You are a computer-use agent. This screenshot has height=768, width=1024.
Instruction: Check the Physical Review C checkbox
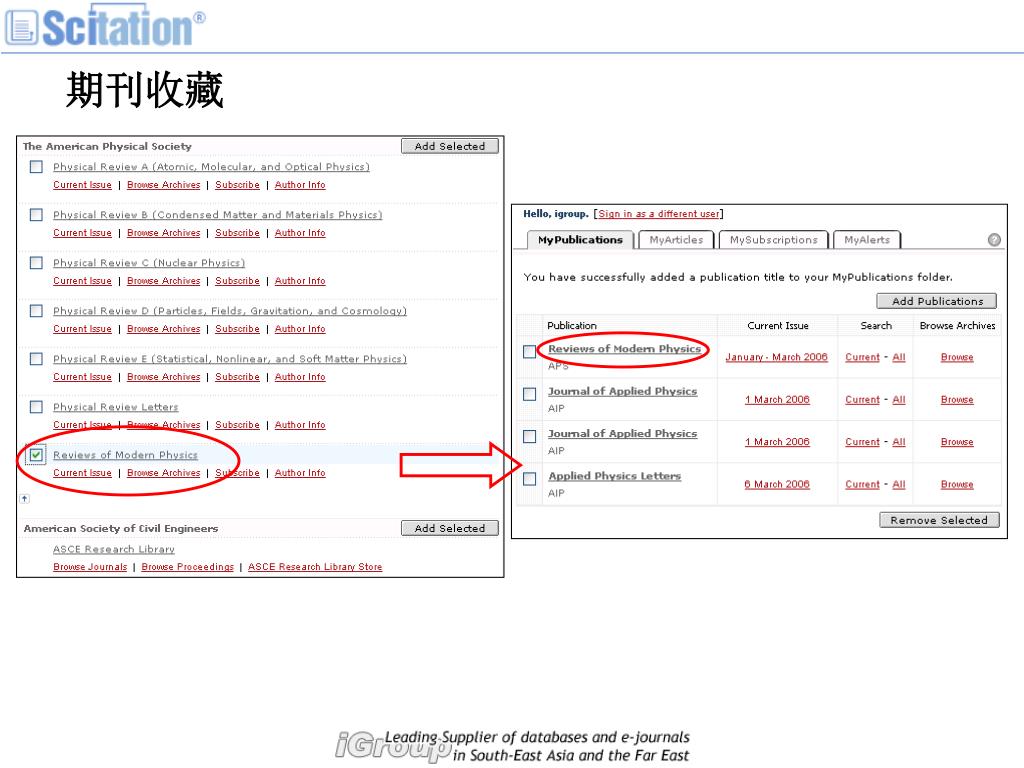coord(37,263)
